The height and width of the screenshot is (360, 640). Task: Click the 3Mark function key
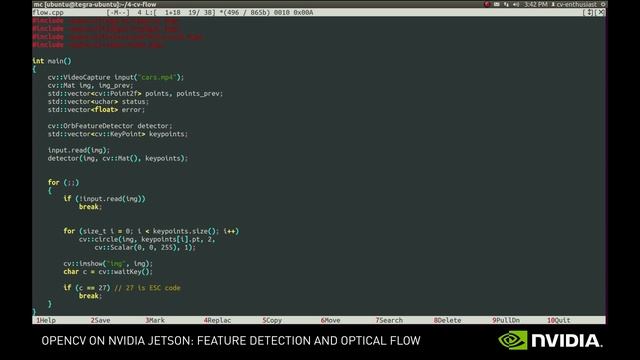point(155,320)
